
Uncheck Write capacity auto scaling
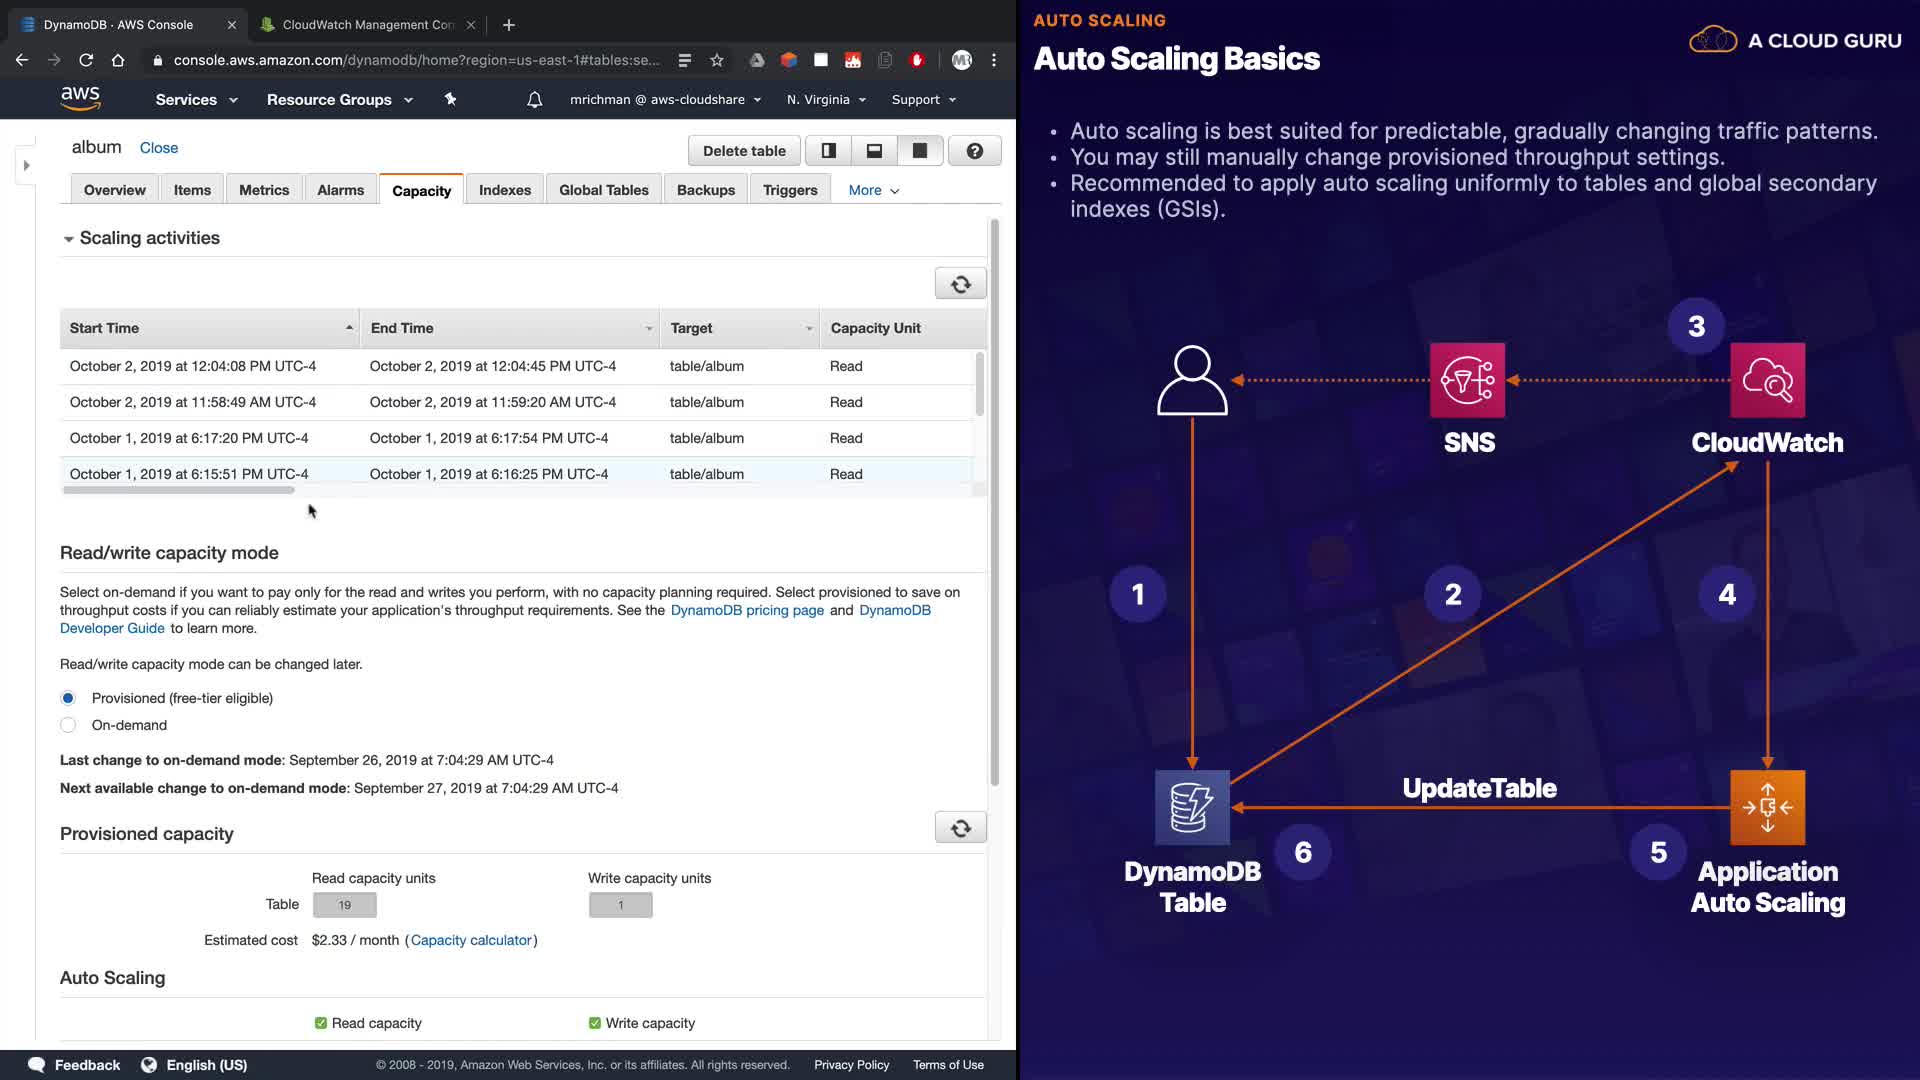point(595,1023)
